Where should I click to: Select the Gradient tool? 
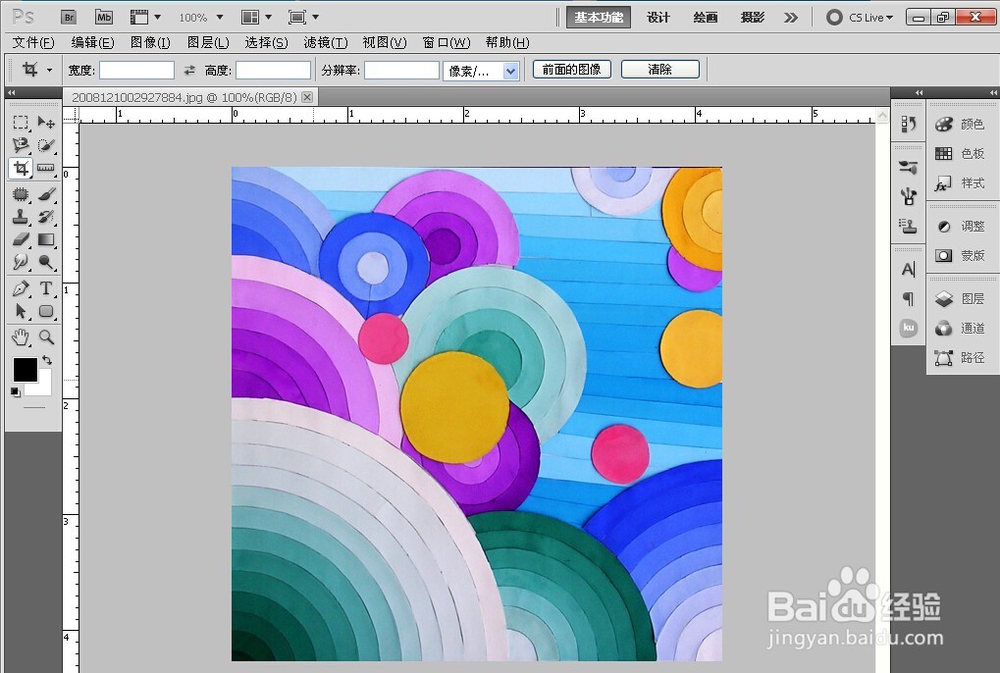coord(46,240)
